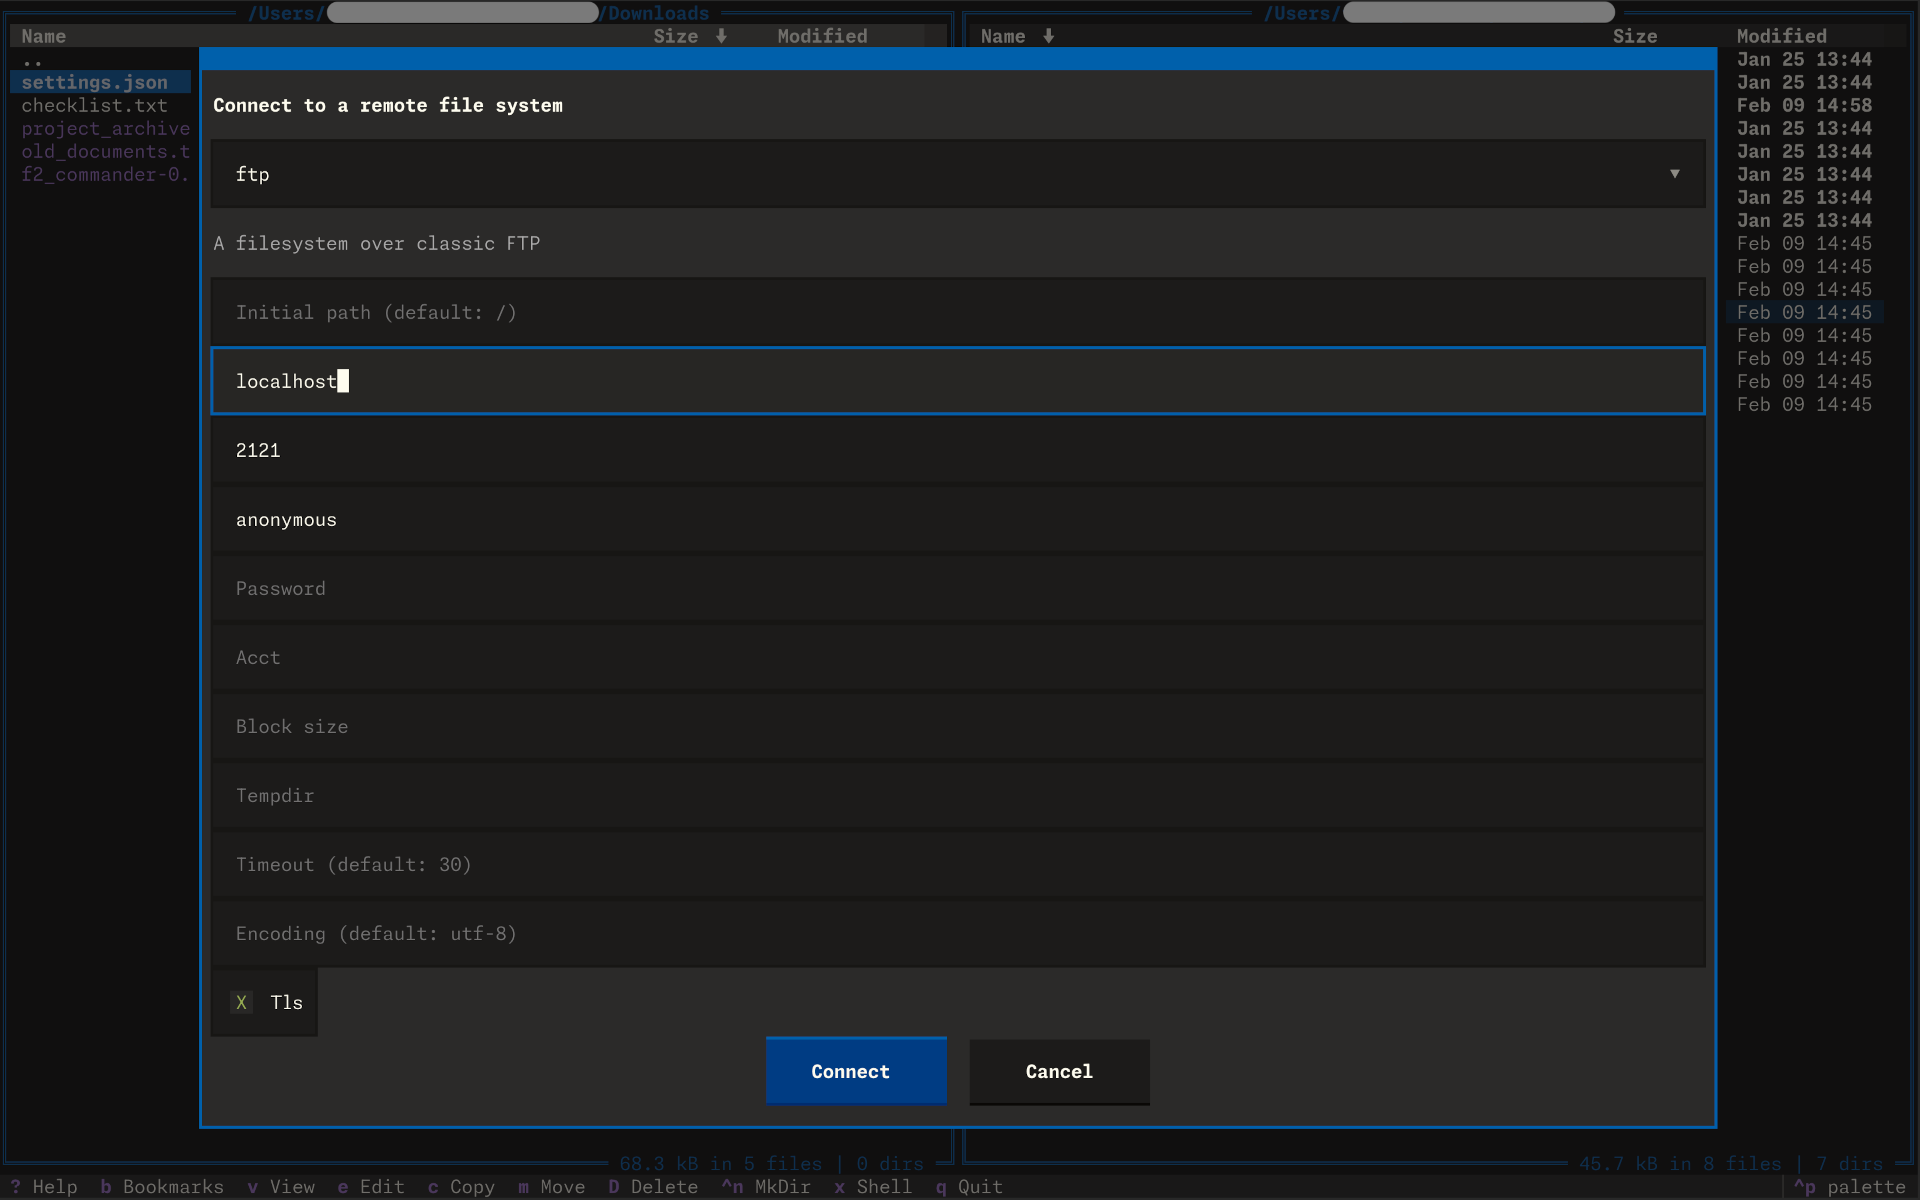
Task: Sort right panel by Modified column
Action: pyautogui.click(x=1781, y=36)
